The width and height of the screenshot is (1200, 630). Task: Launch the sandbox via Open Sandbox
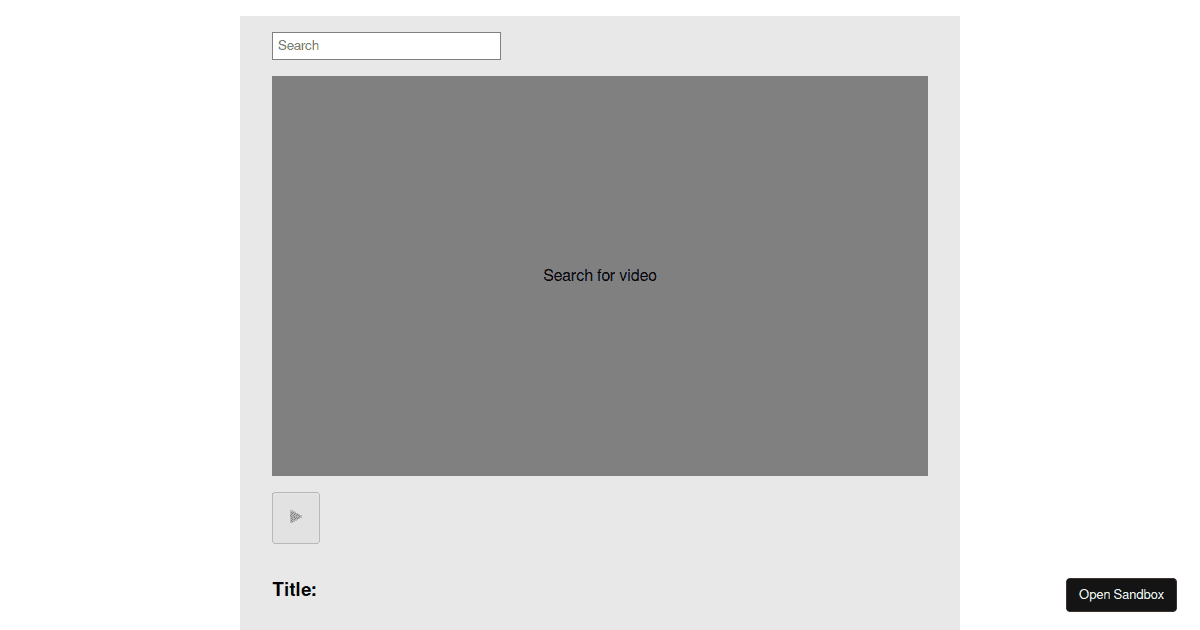(1121, 594)
